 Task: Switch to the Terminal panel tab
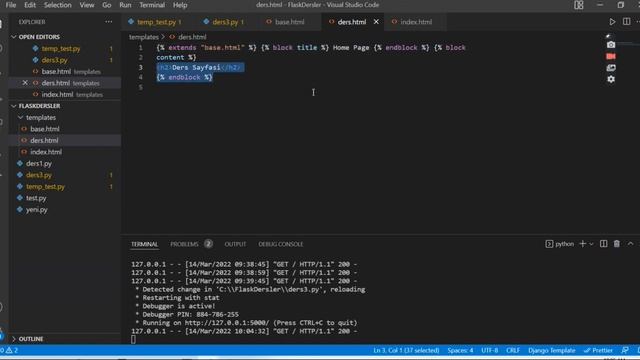pyautogui.click(x=144, y=244)
